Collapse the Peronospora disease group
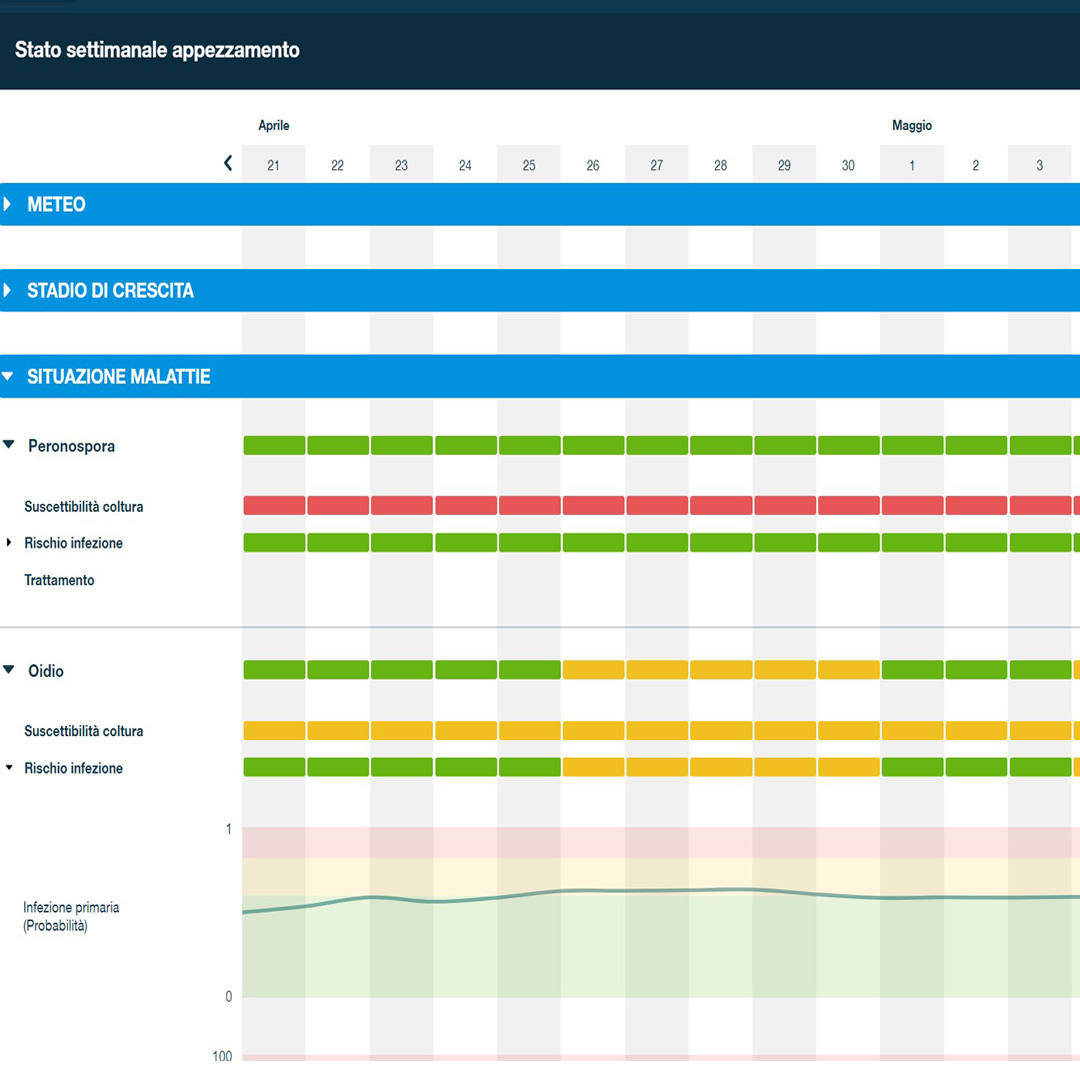The width and height of the screenshot is (1080, 1080). point(9,446)
